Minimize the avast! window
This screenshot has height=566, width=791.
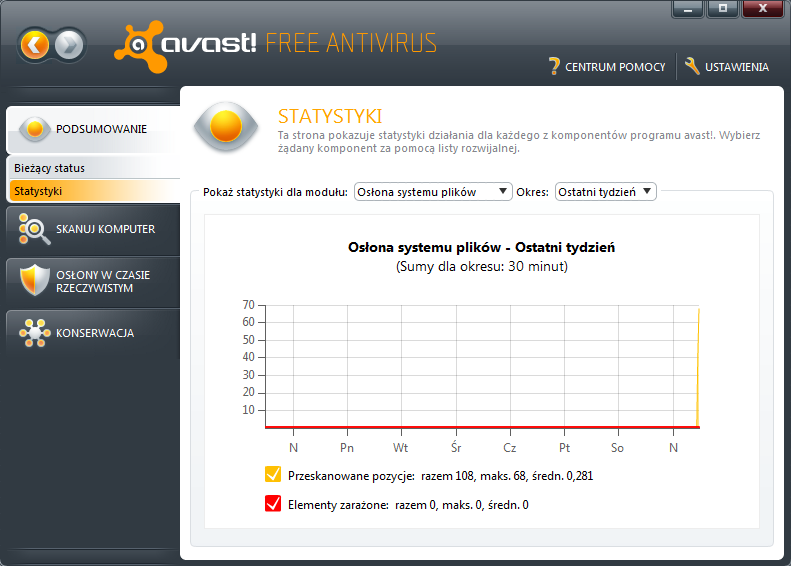[688, 9]
